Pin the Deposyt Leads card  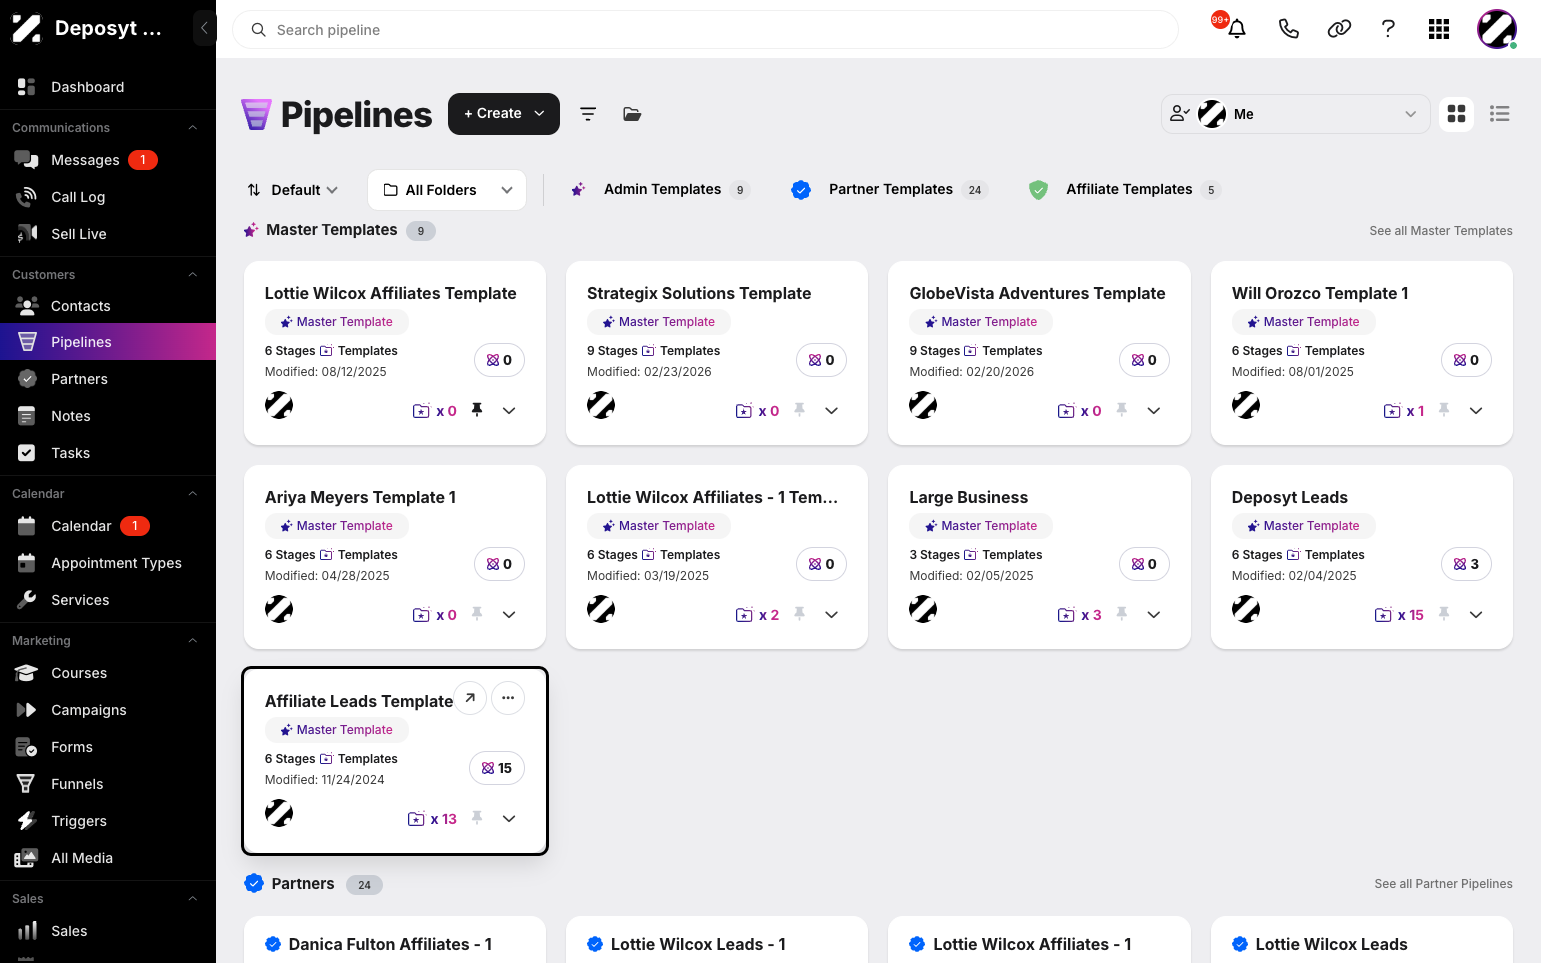coord(1444,614)
